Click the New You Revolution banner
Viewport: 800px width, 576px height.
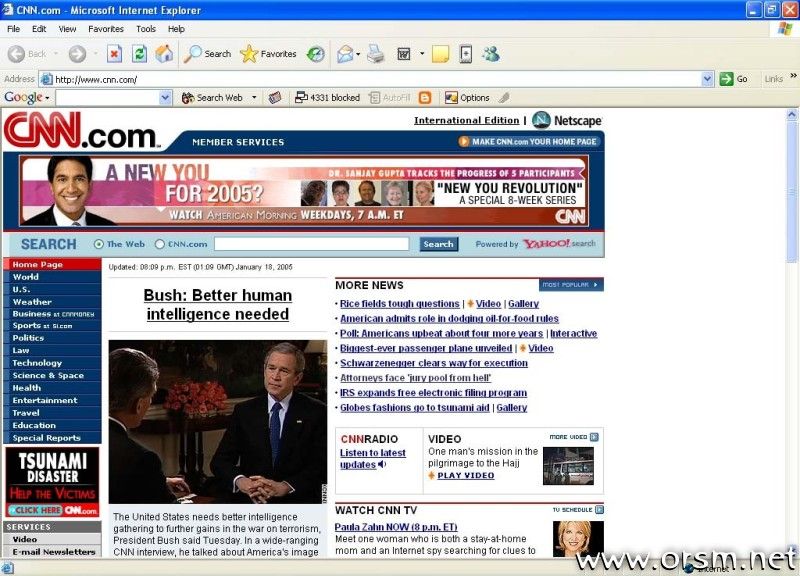[x=304, y=191]
